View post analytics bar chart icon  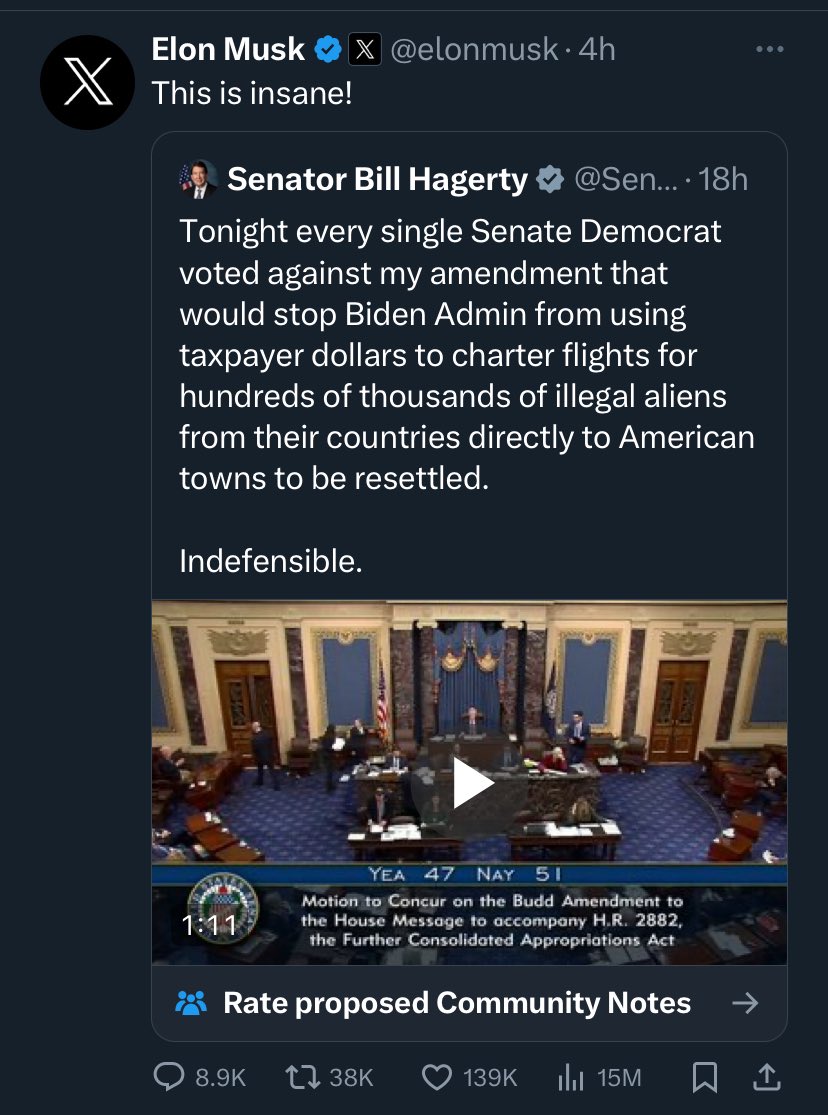(569, 1076)
